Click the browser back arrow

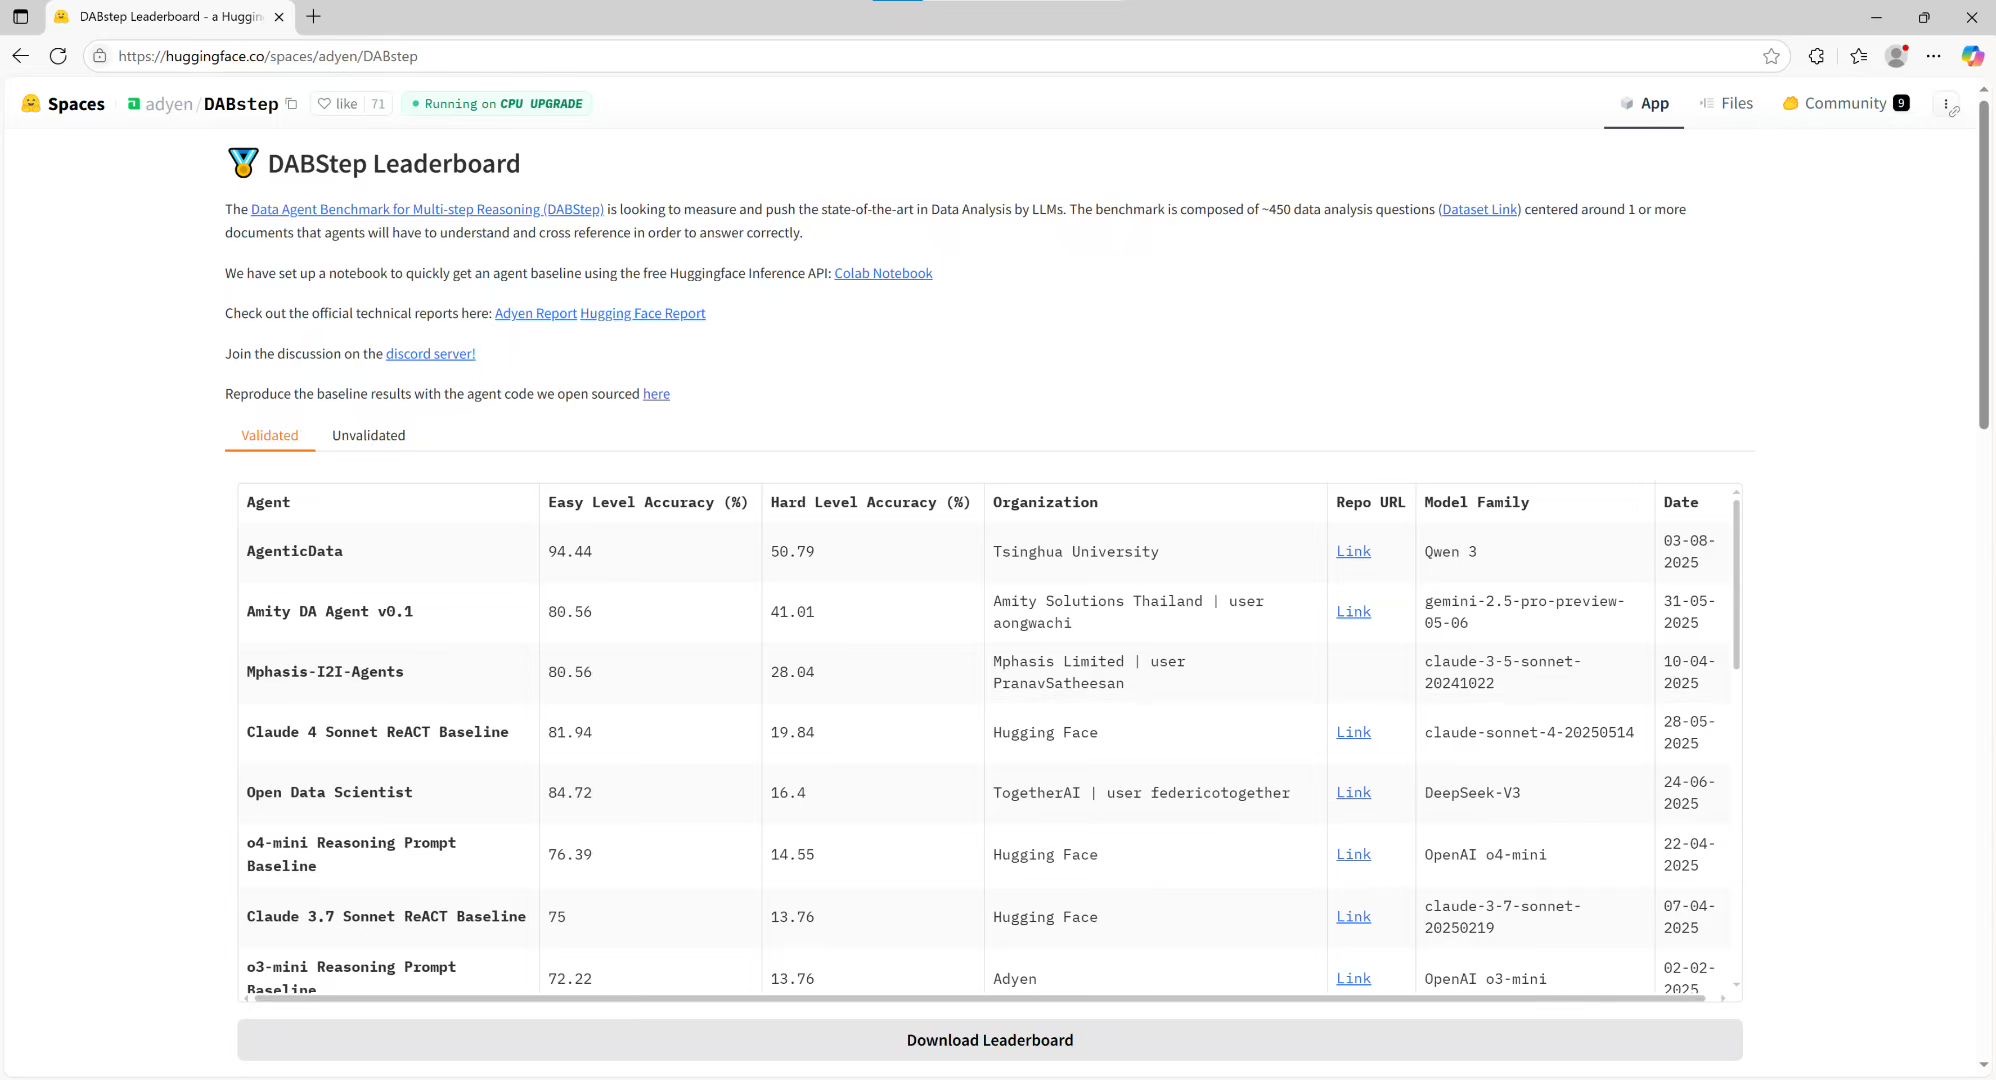click(20, 56)
